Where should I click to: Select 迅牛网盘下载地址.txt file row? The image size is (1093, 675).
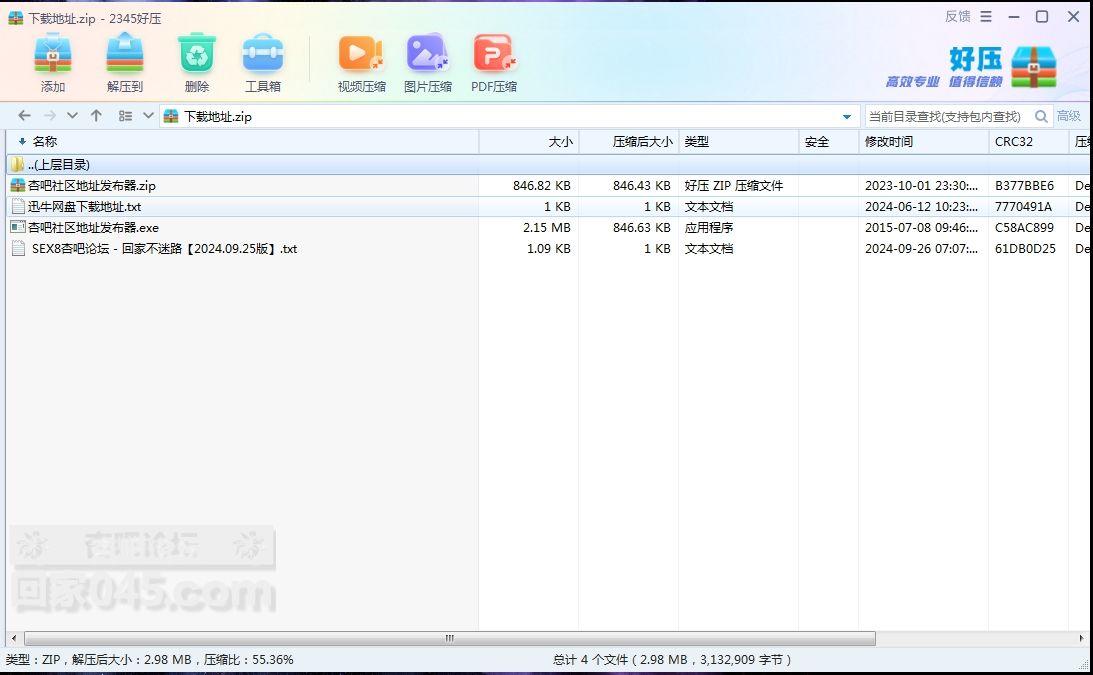pos(548,206)
